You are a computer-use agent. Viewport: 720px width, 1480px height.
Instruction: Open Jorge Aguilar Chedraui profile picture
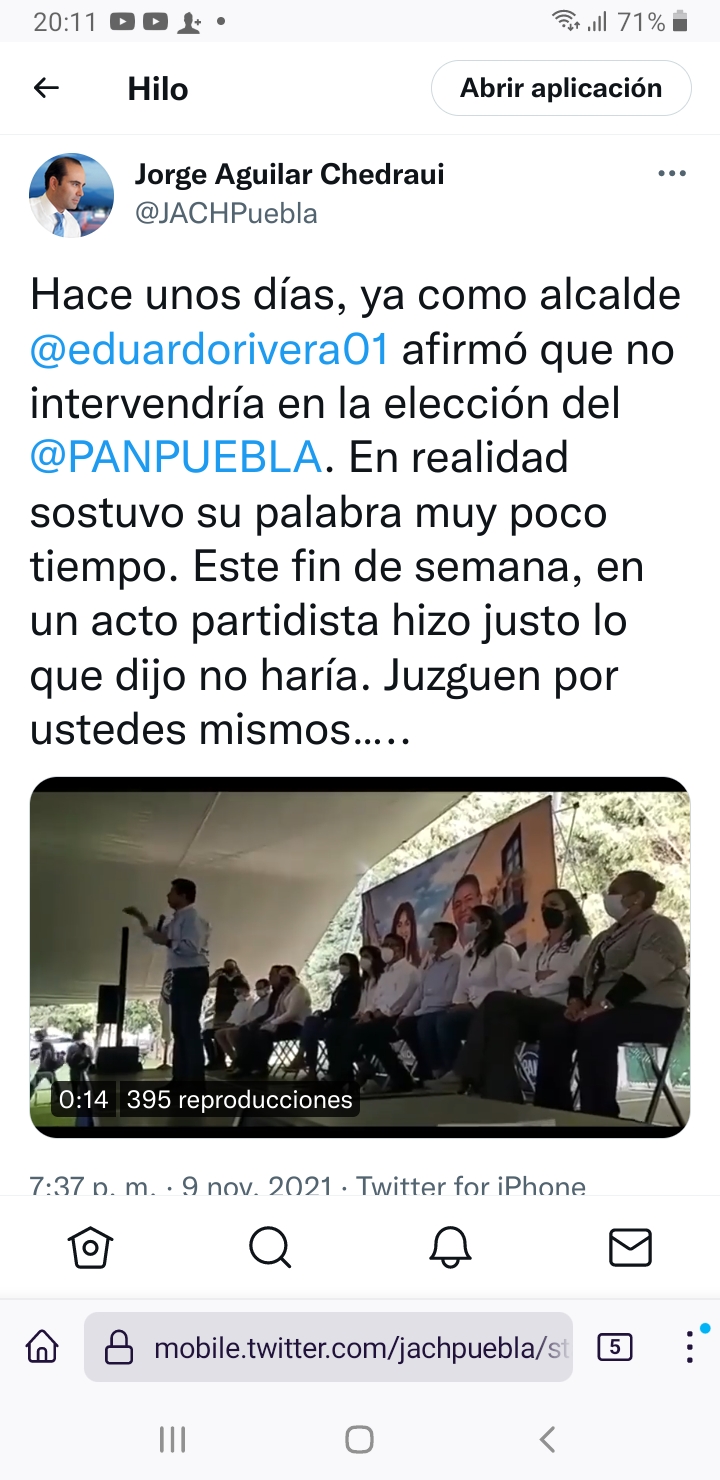71,194
